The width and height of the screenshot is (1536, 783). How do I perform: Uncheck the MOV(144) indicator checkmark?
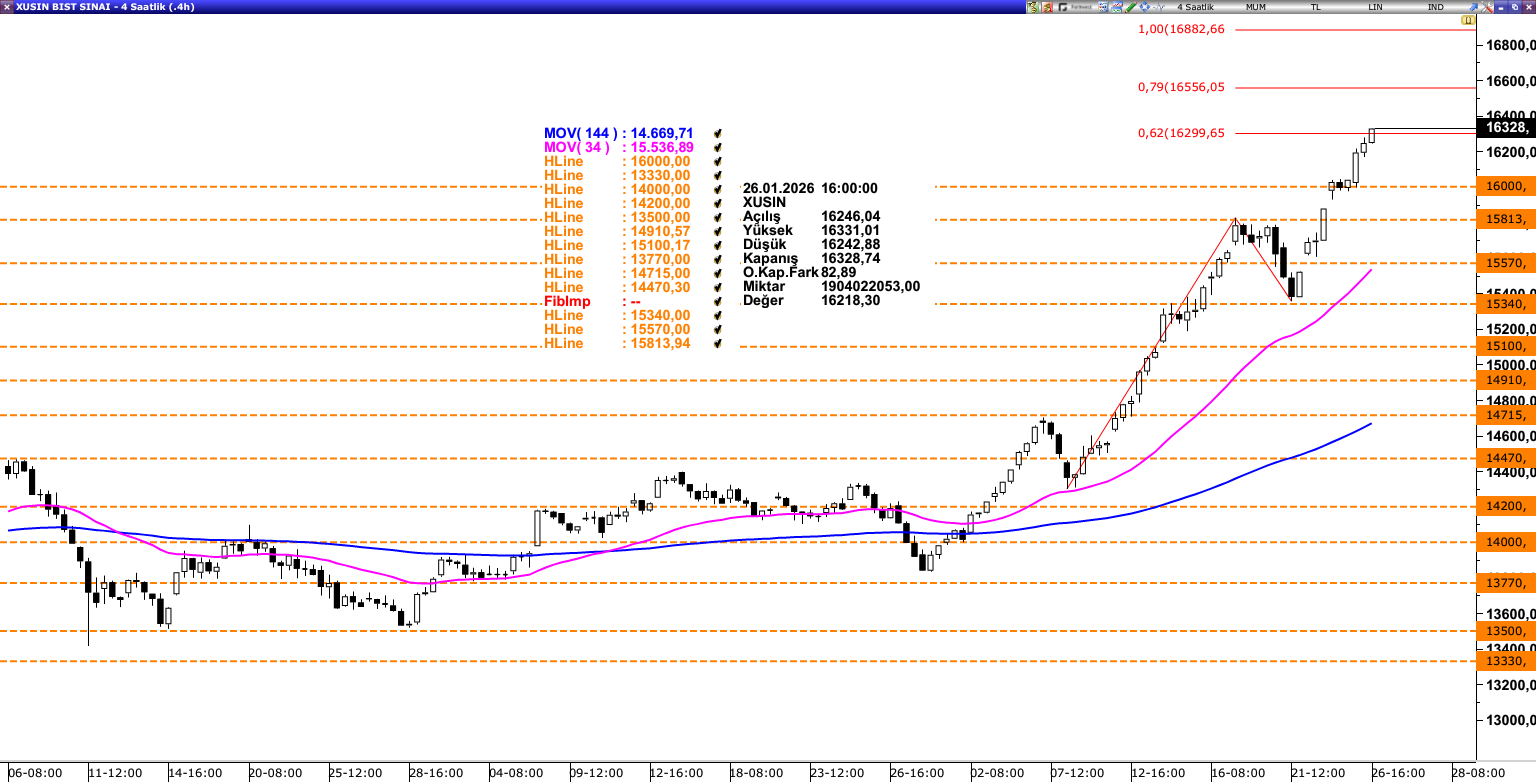[717, 133]
